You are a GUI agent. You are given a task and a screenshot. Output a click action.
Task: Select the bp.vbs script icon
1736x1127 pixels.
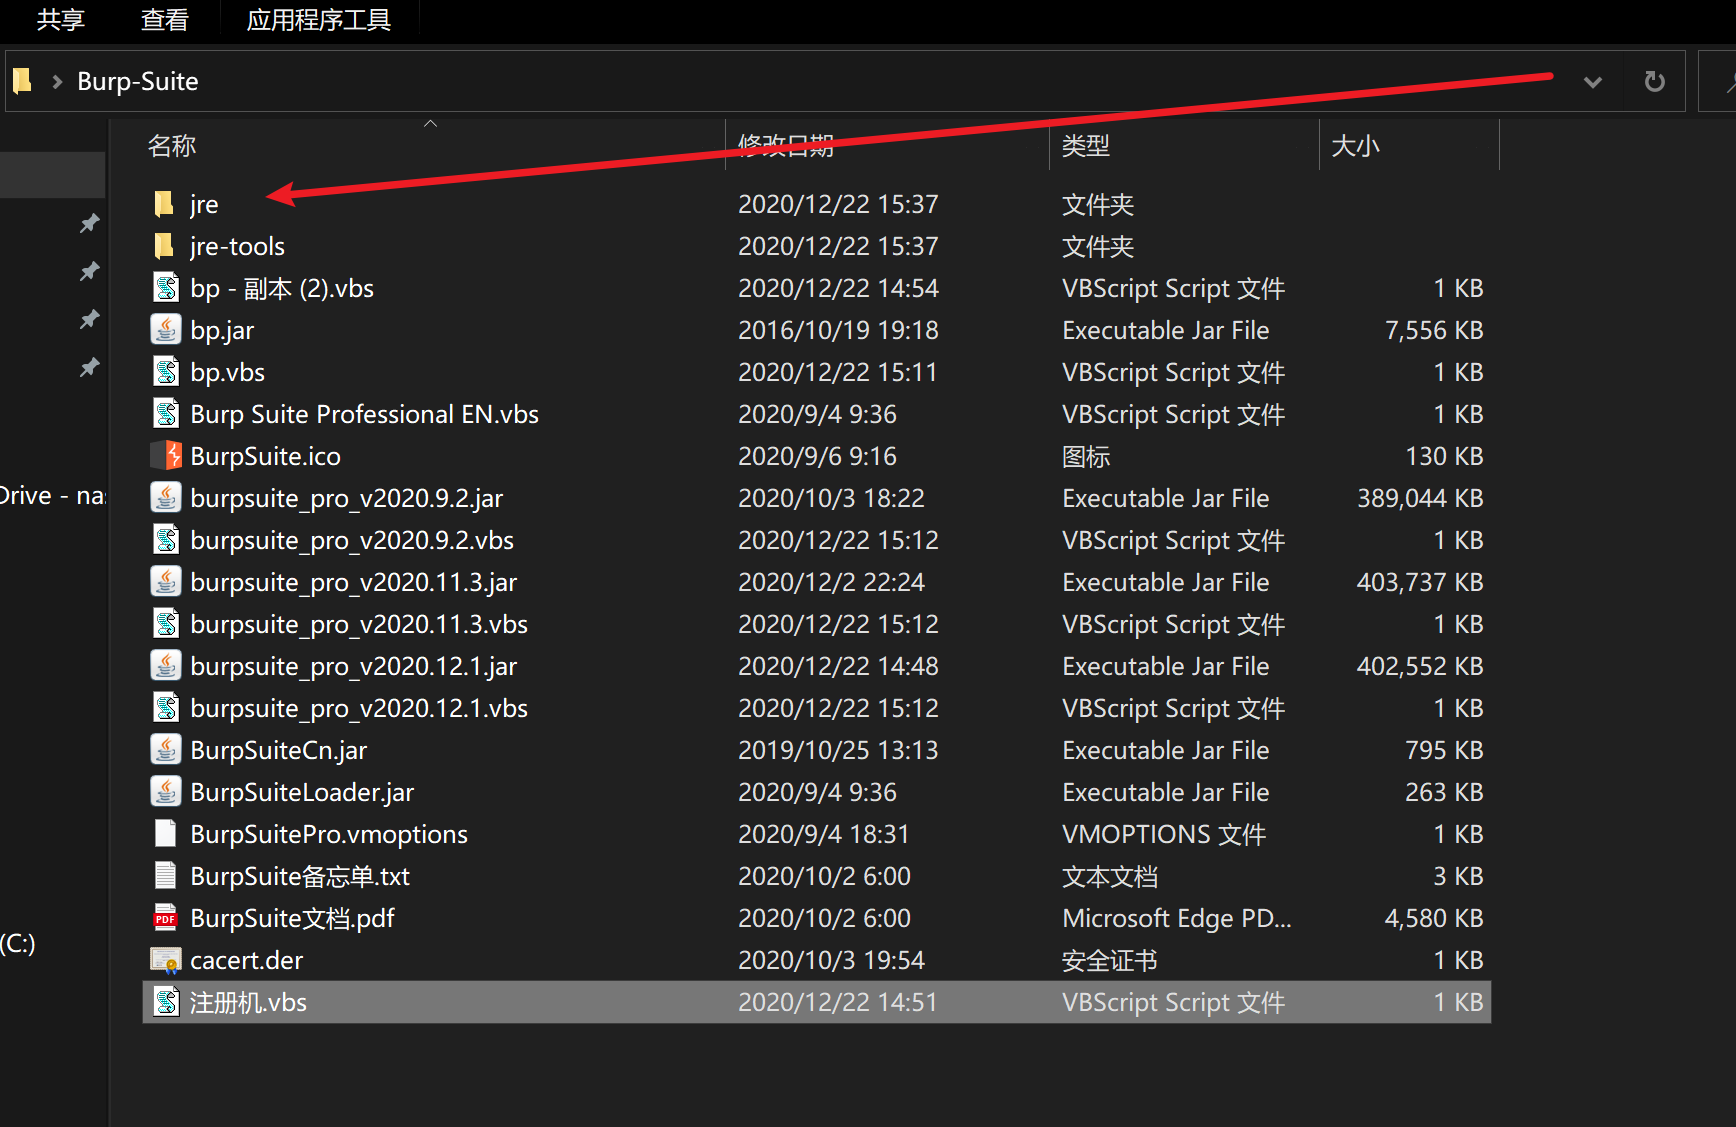click(x=166, y=371)
